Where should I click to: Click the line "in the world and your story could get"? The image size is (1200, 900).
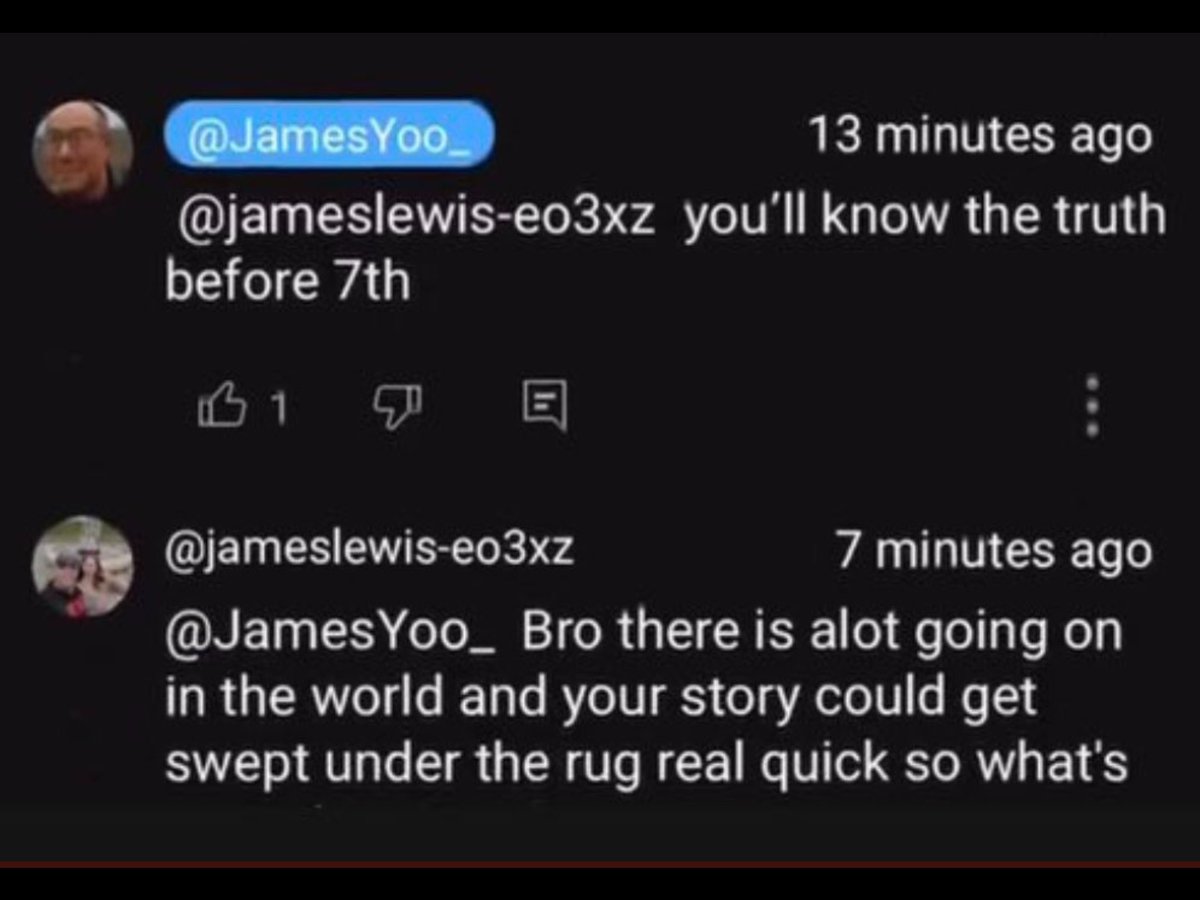pos(600,699)
